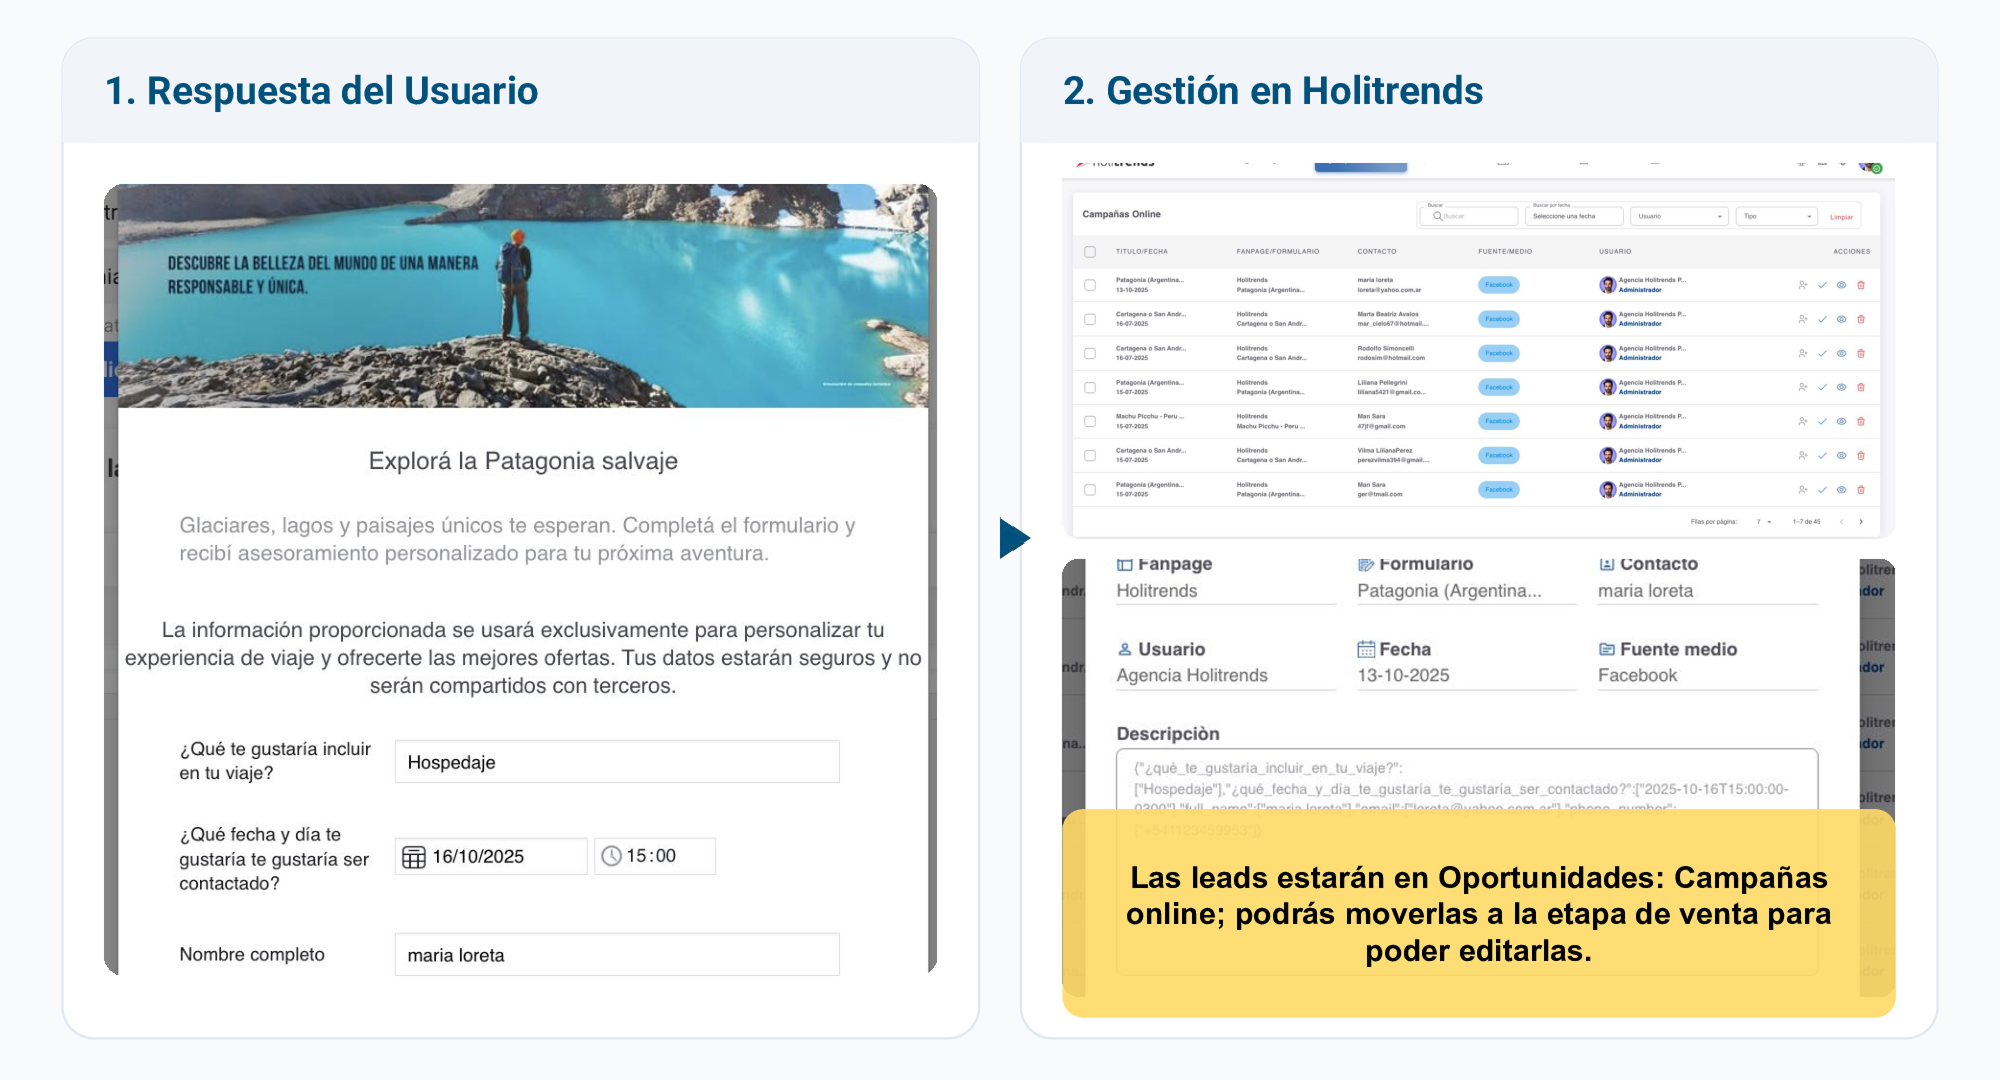View the Vilma LilianaPerez lead details

1841,455
